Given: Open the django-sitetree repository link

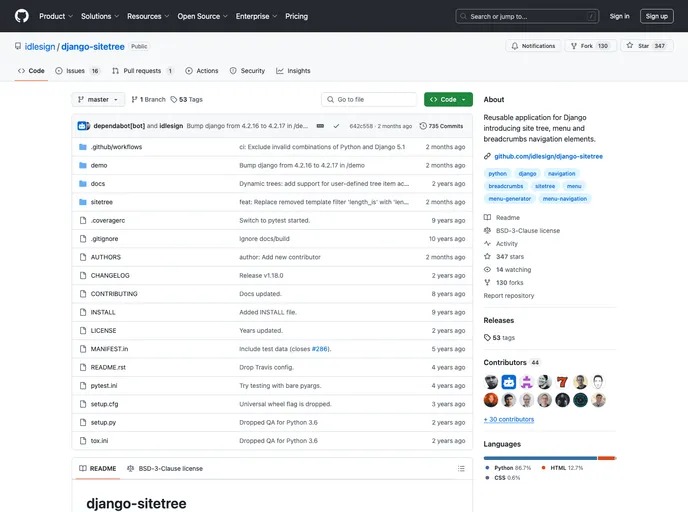Looking at the screenshot, I should click(x=93, y=47).
